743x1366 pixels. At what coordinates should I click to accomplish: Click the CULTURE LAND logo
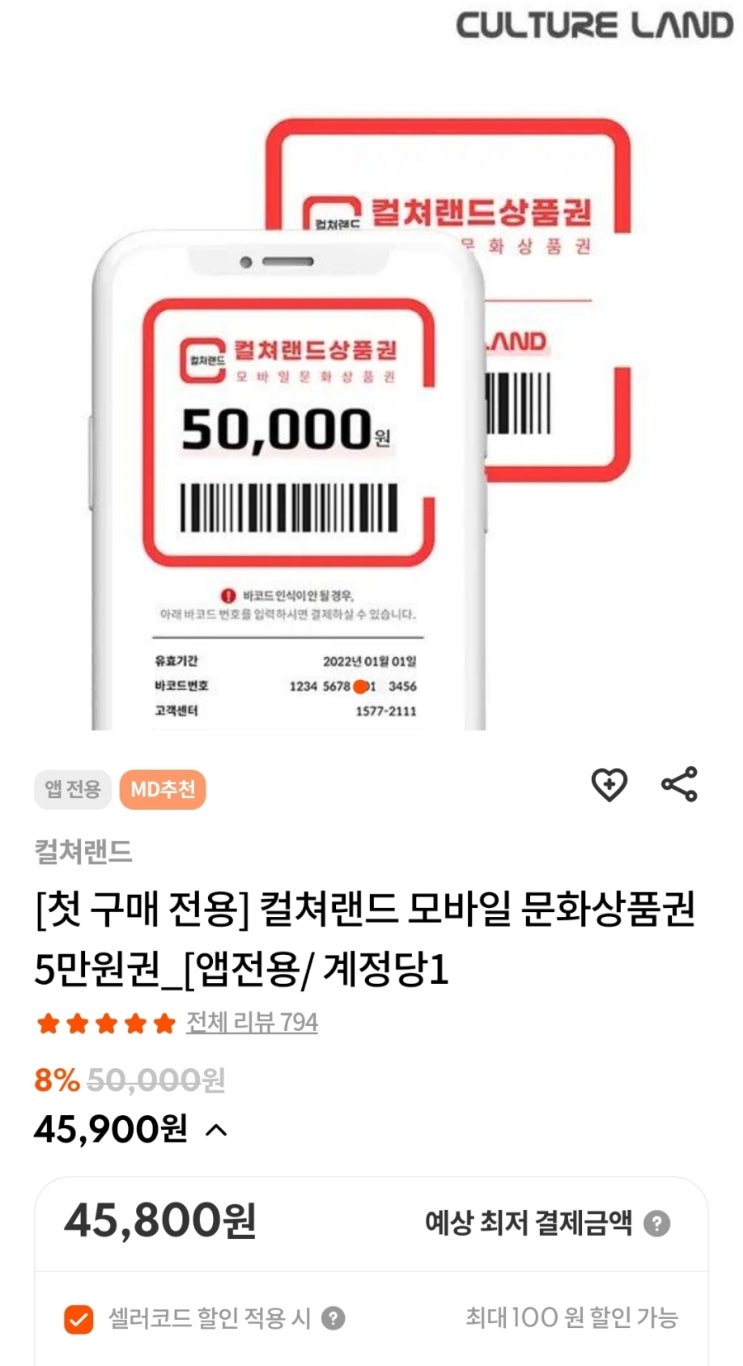[x=595, y=25]
